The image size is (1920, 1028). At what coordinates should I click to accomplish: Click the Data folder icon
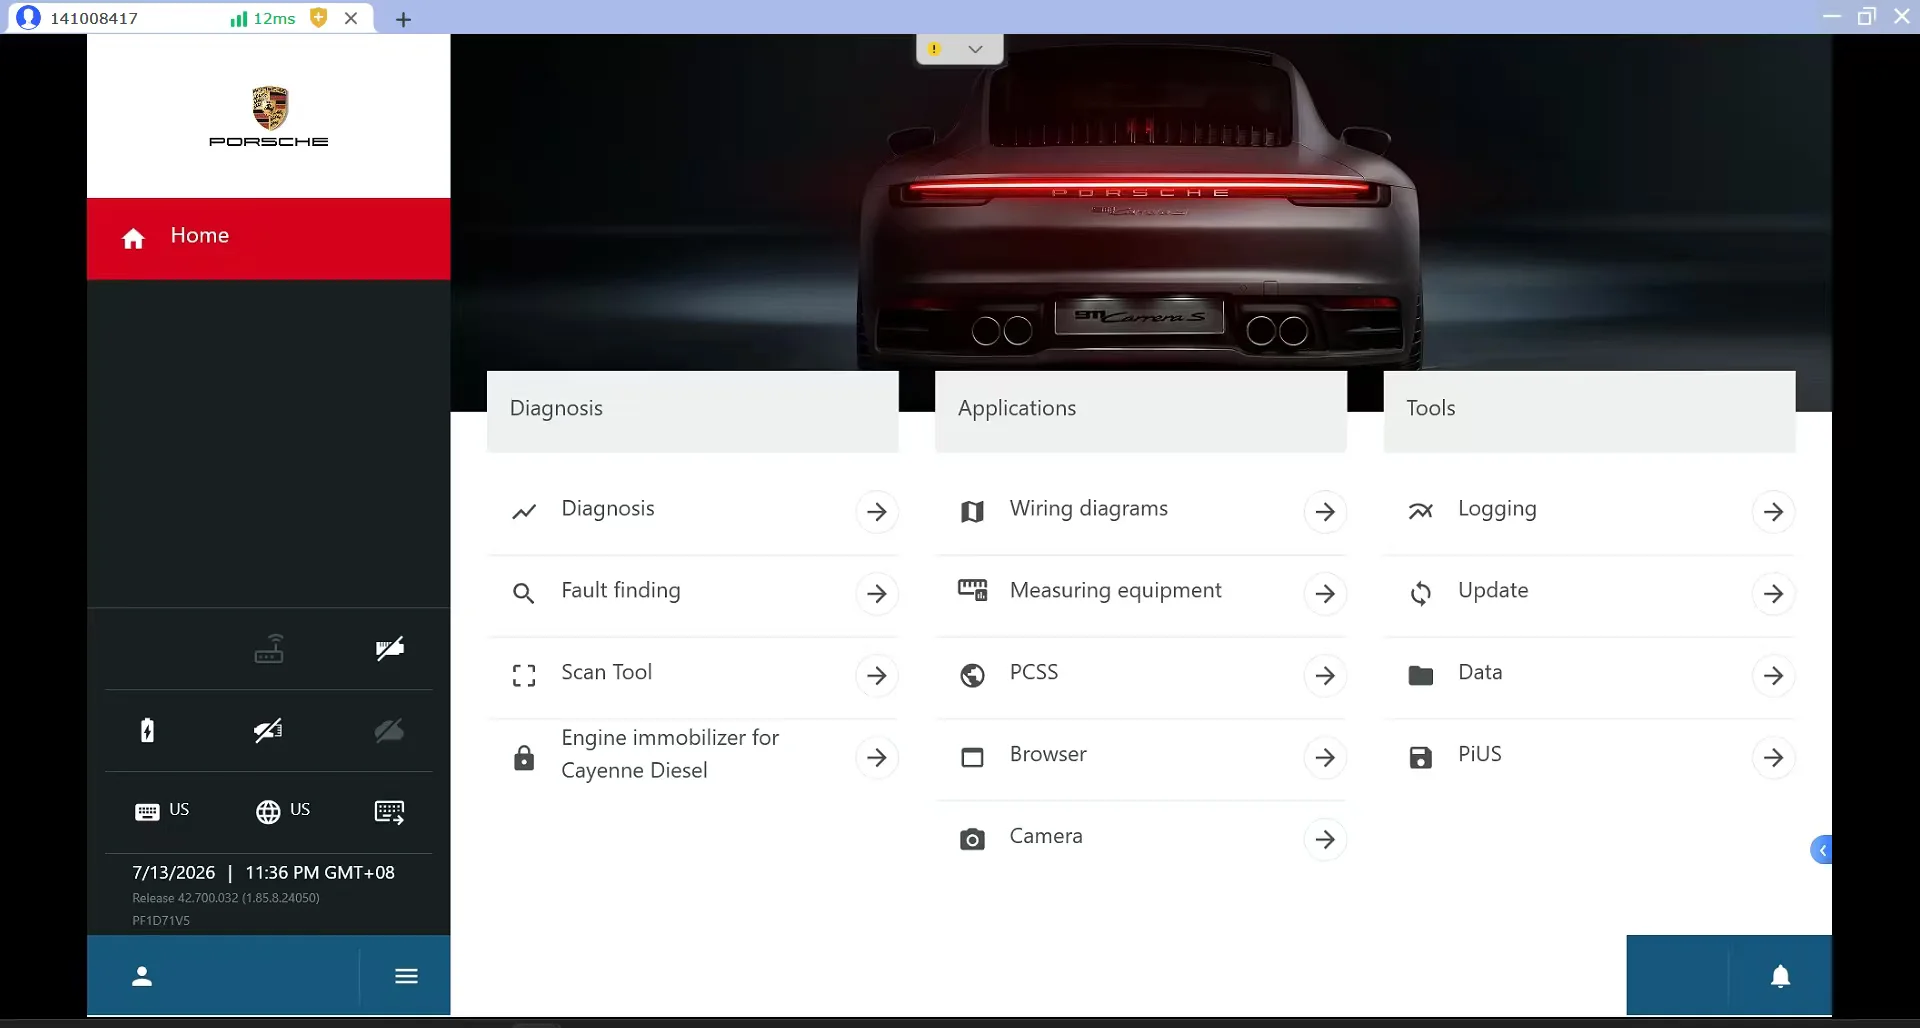tap(1421, 676)
